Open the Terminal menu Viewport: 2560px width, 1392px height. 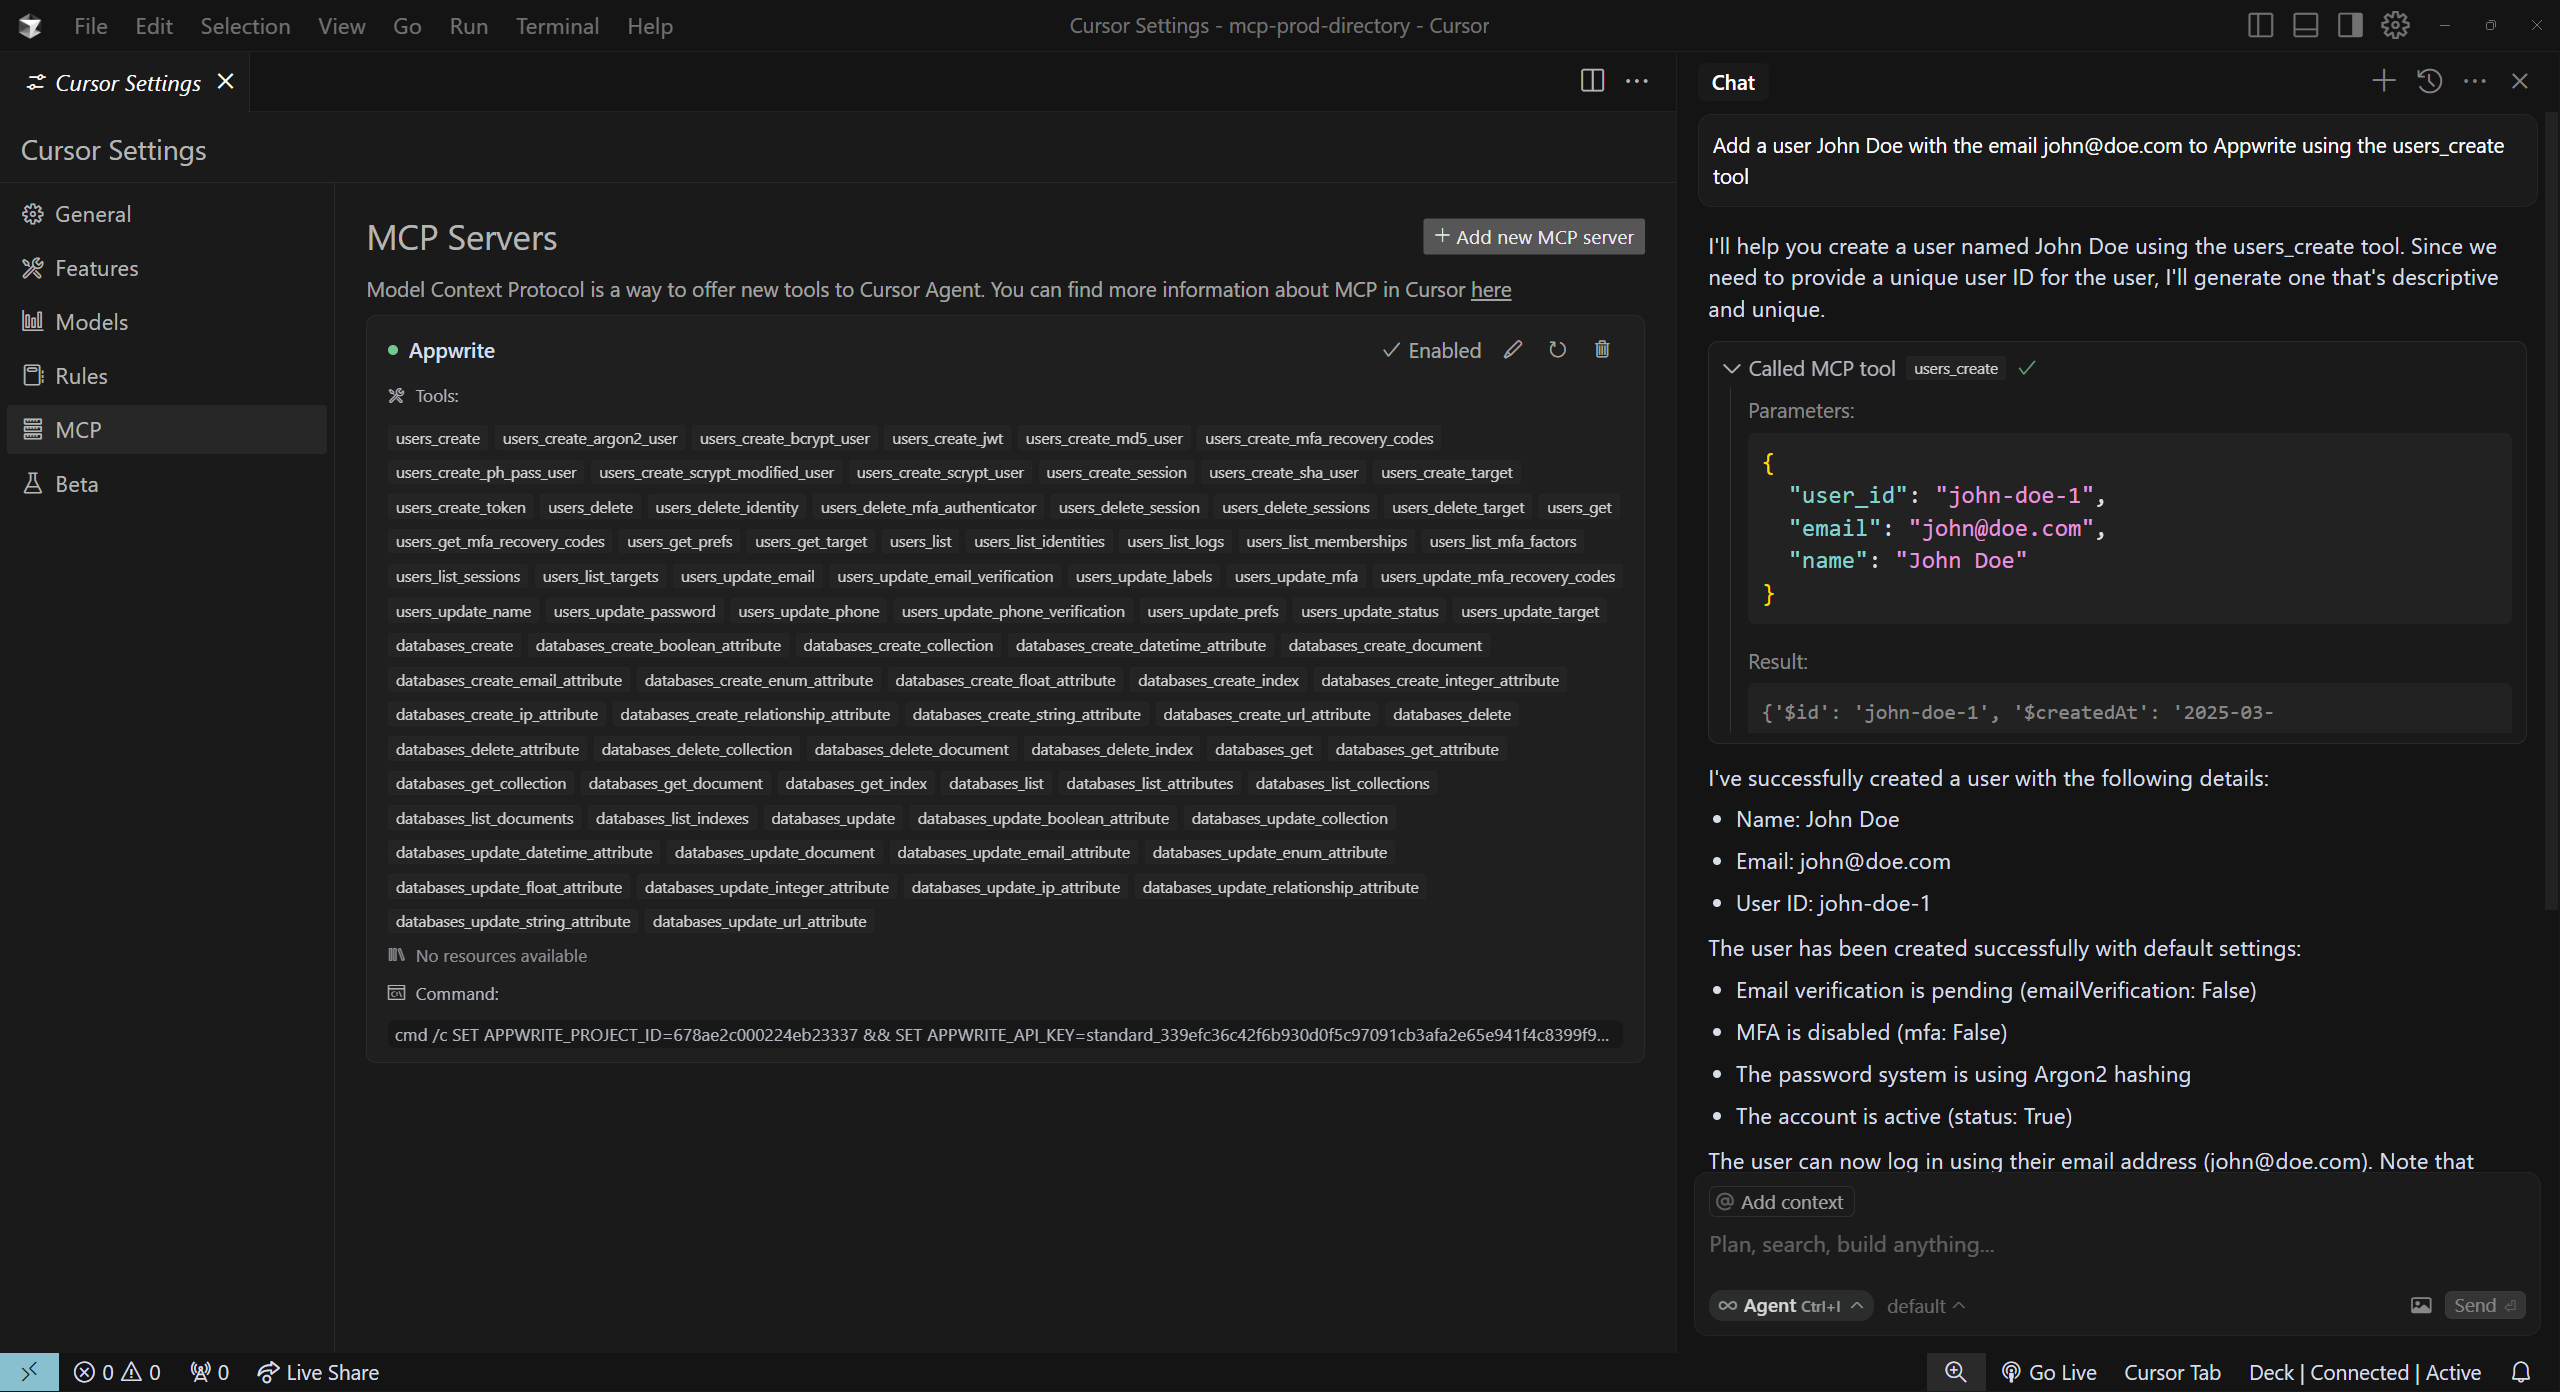coord(557,26)
